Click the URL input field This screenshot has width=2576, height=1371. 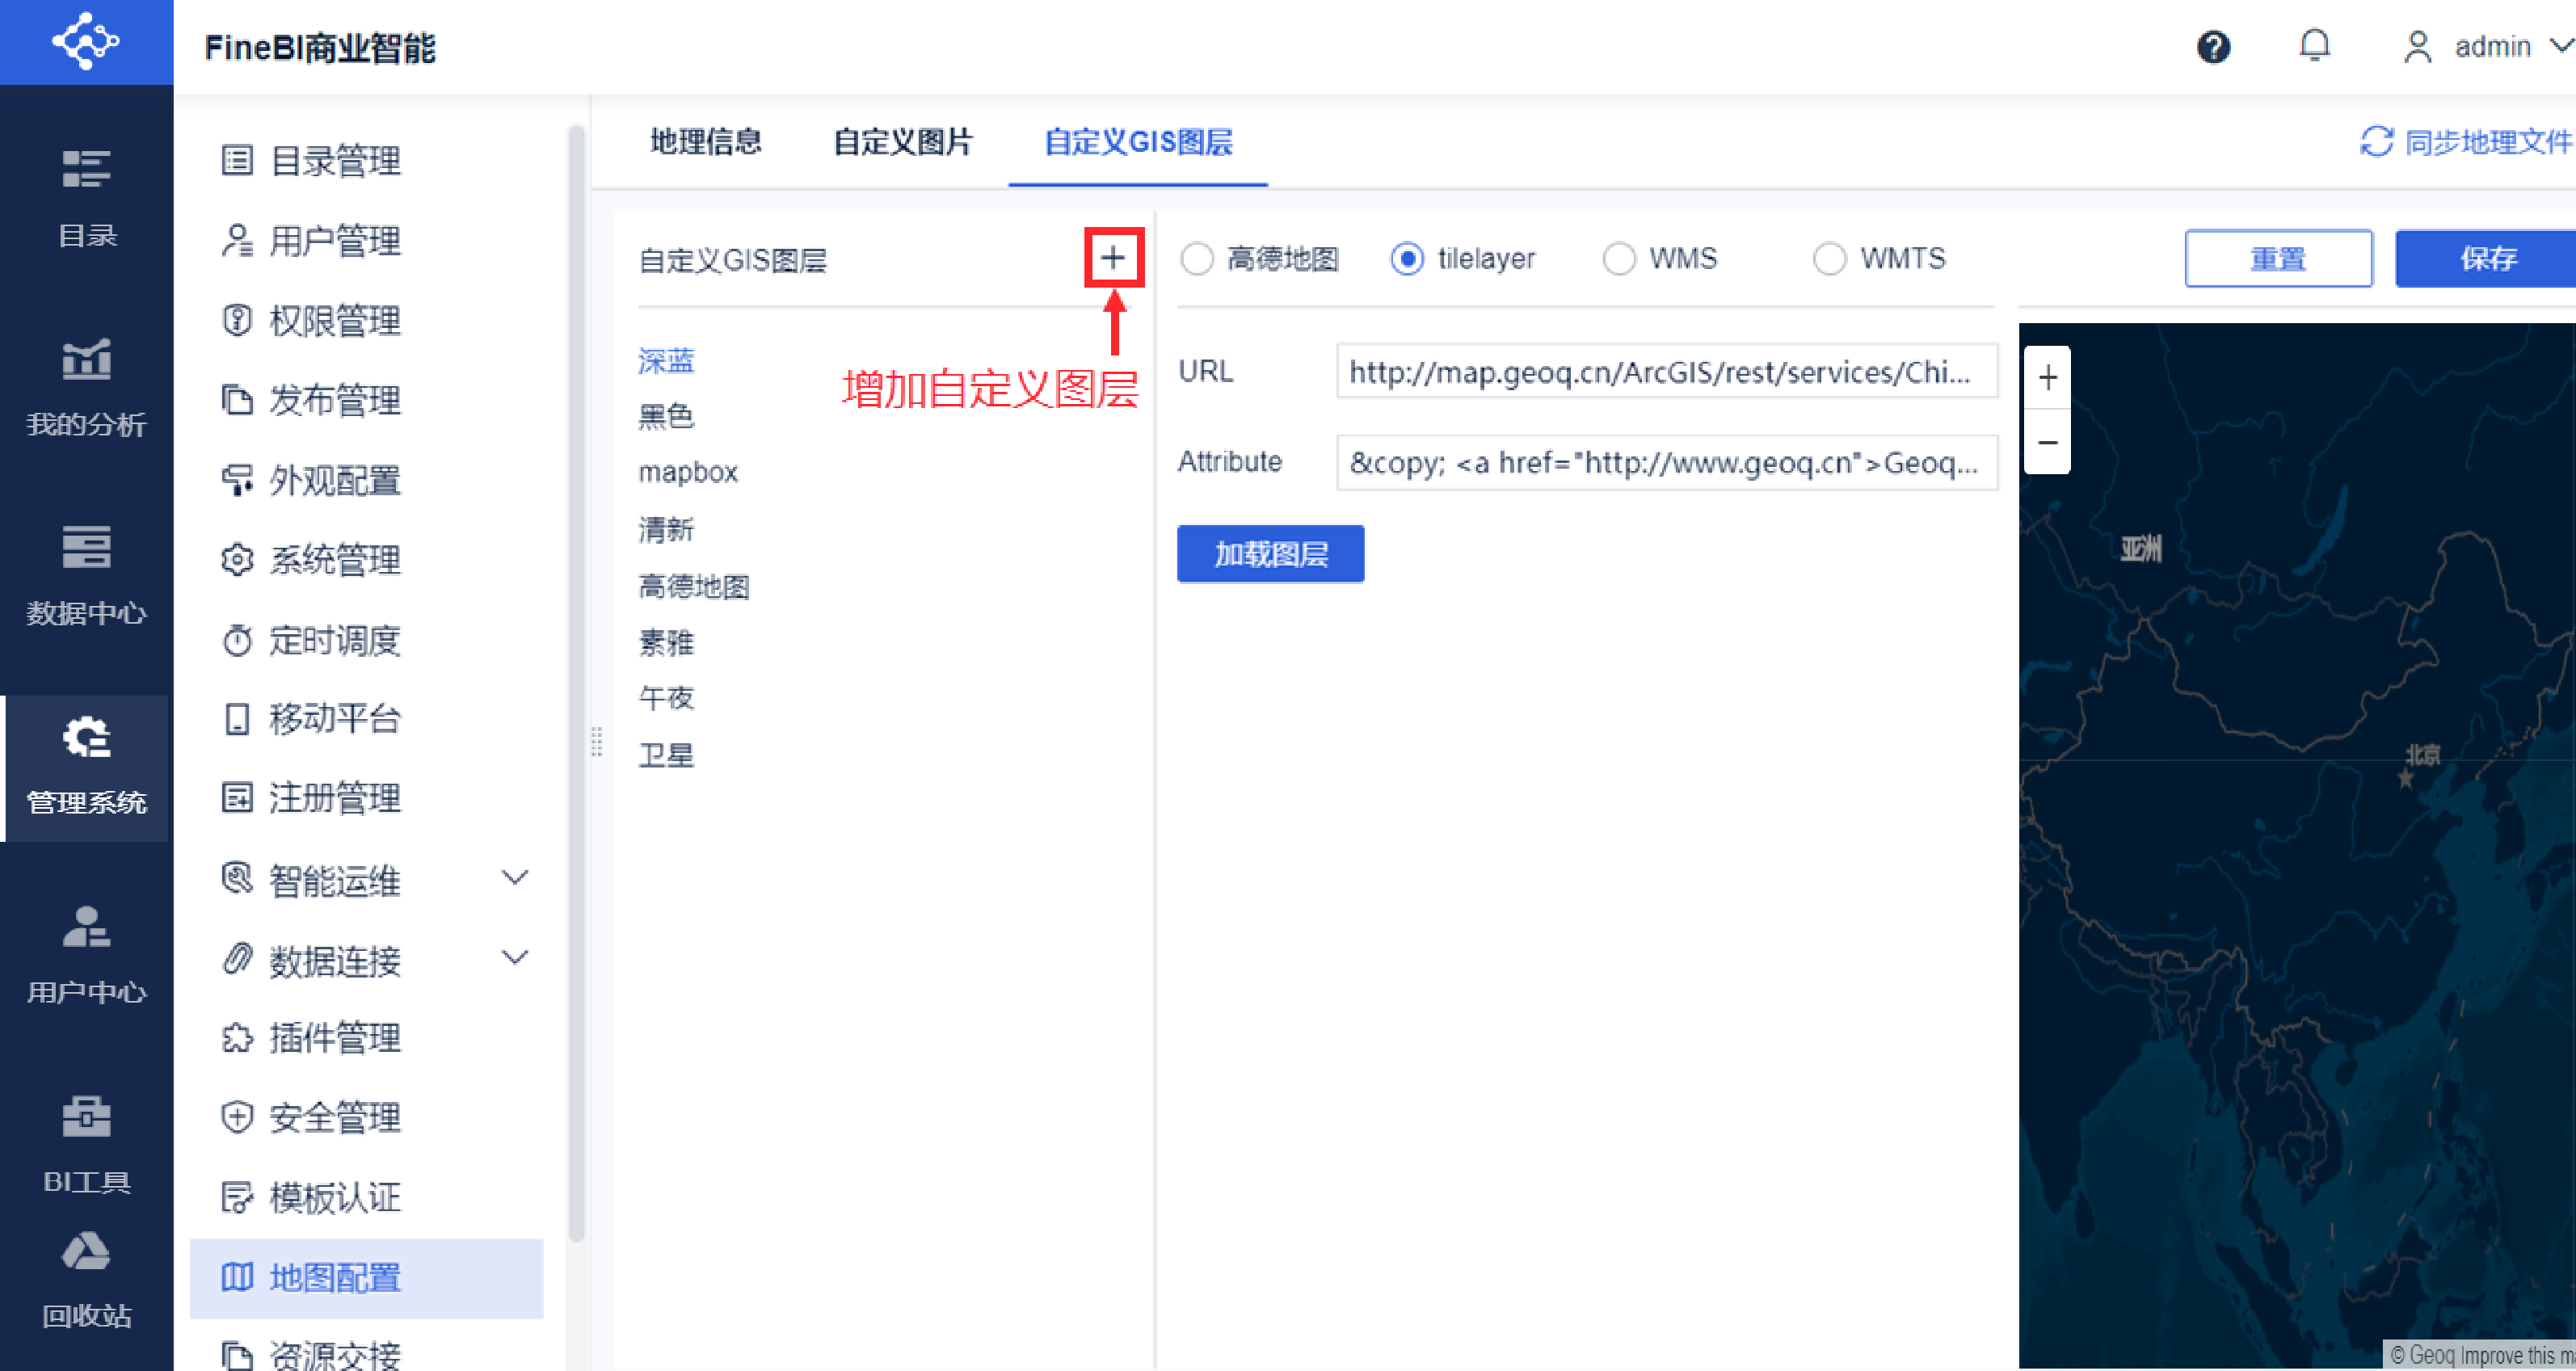pos(1666,372)
